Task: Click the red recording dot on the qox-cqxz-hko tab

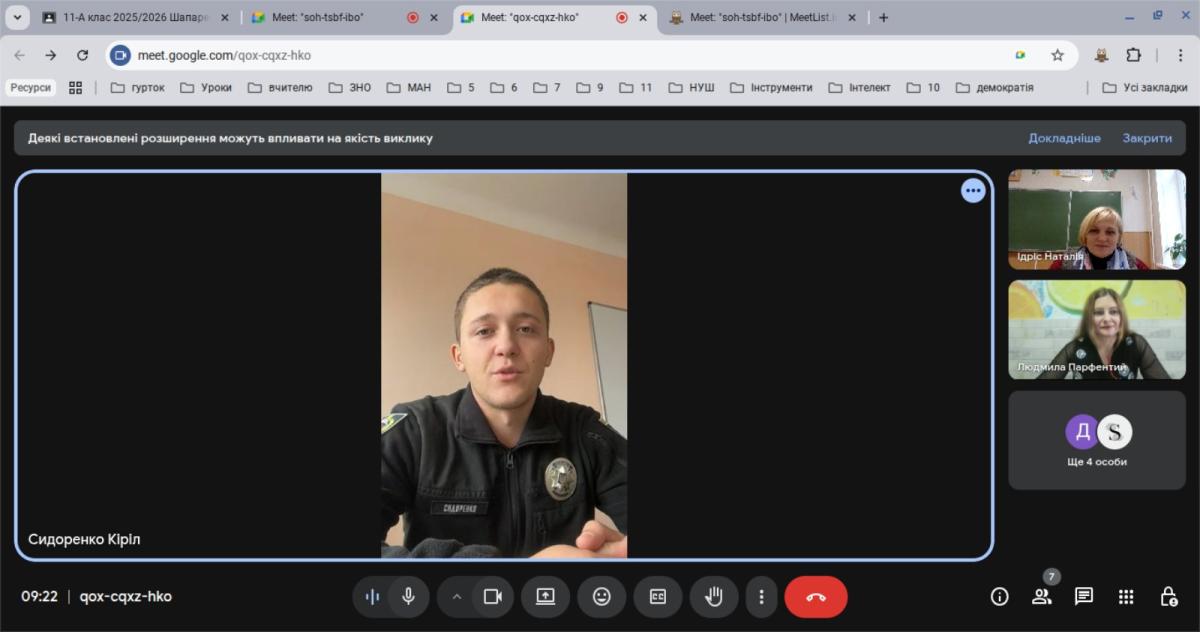Action: 621,17
